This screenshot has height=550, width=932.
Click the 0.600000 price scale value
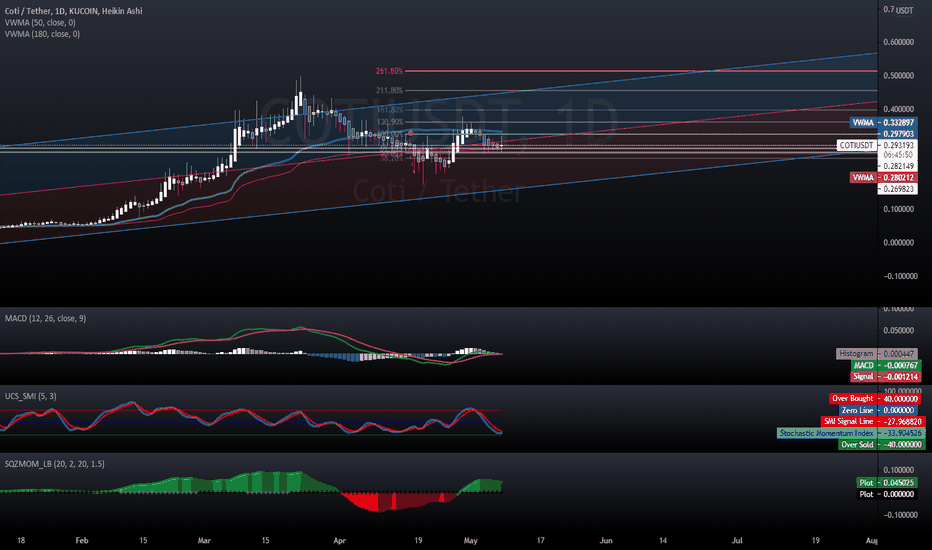(x=898, y=42)
